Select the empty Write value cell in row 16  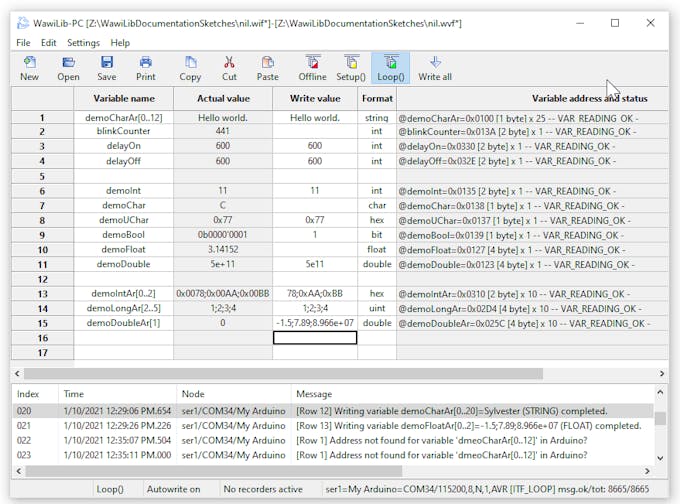click(x=314, y=338)
